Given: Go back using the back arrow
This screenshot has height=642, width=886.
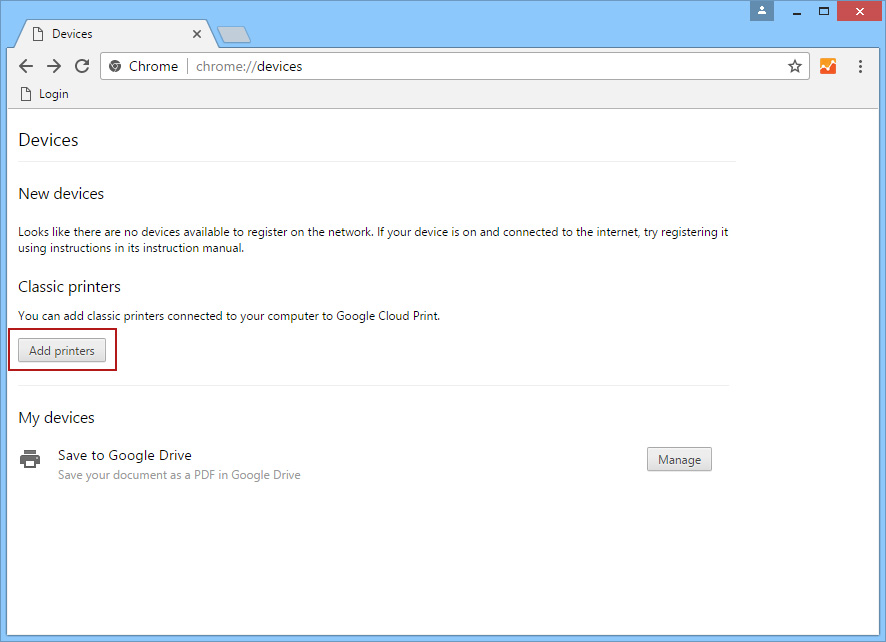Looking at the screenshot, I should point(26,66).
